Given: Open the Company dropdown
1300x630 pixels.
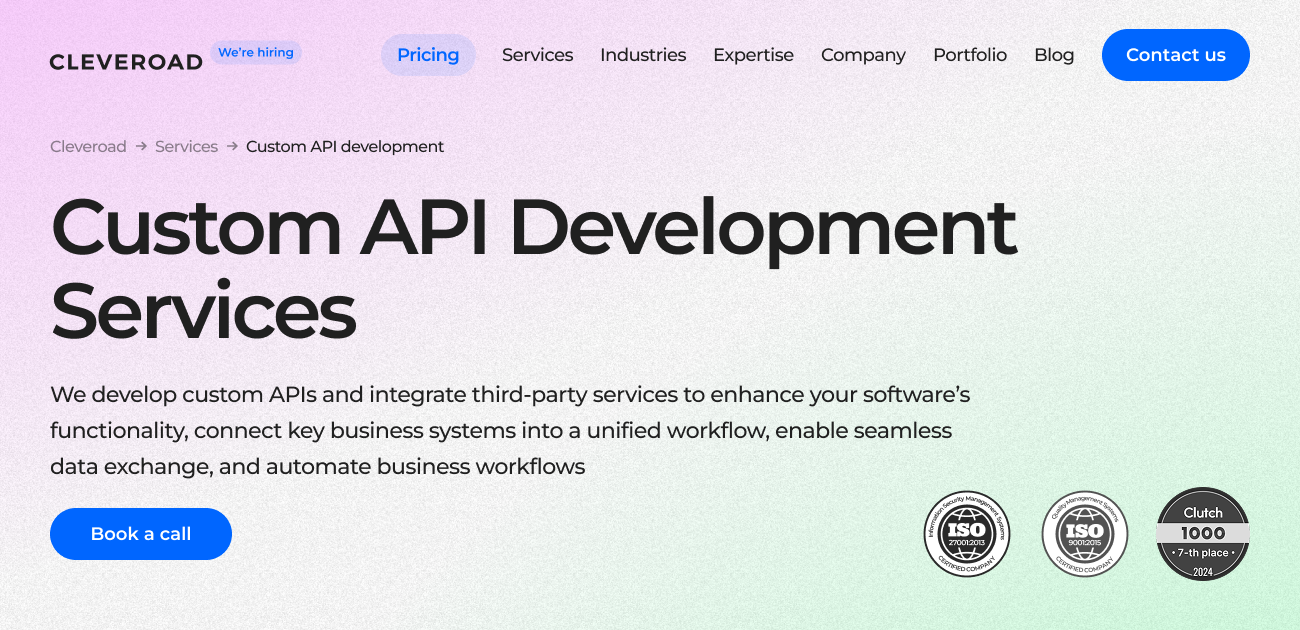Looking at the screenshot, I should pos(863,55).
